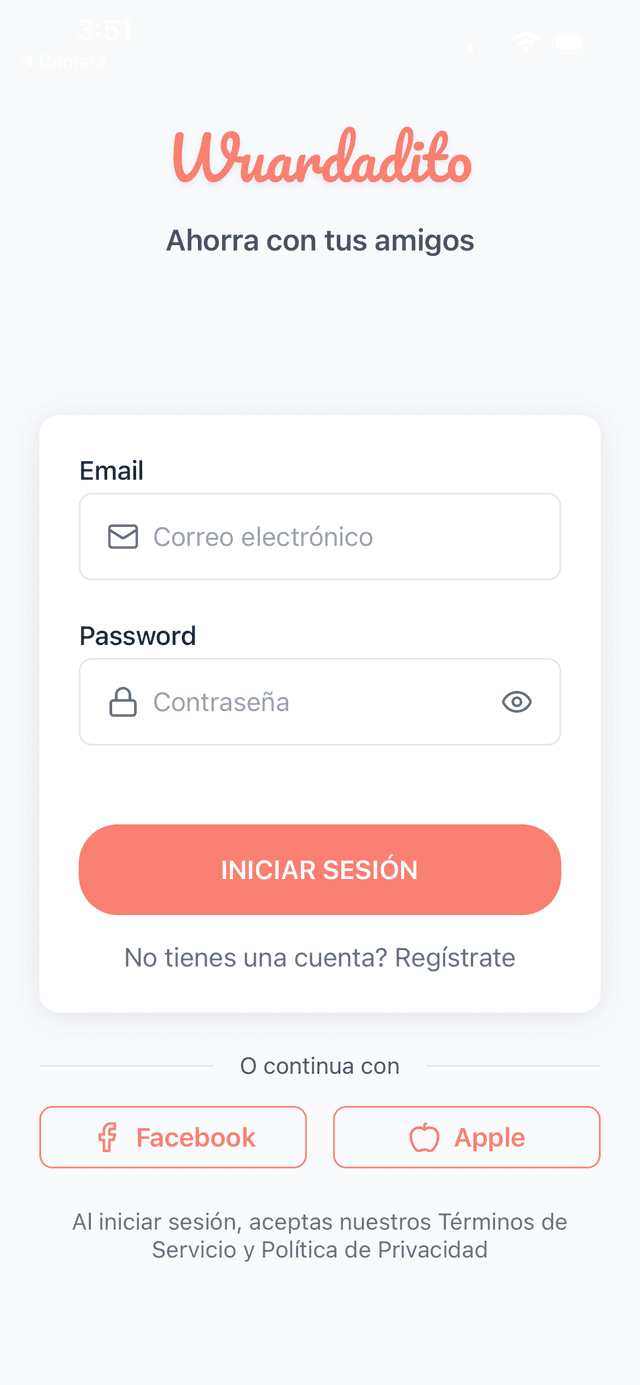The width and height of the screenshot is (640, 1385).
Task: Select the Correo electrónico input field
Action: 320,537
